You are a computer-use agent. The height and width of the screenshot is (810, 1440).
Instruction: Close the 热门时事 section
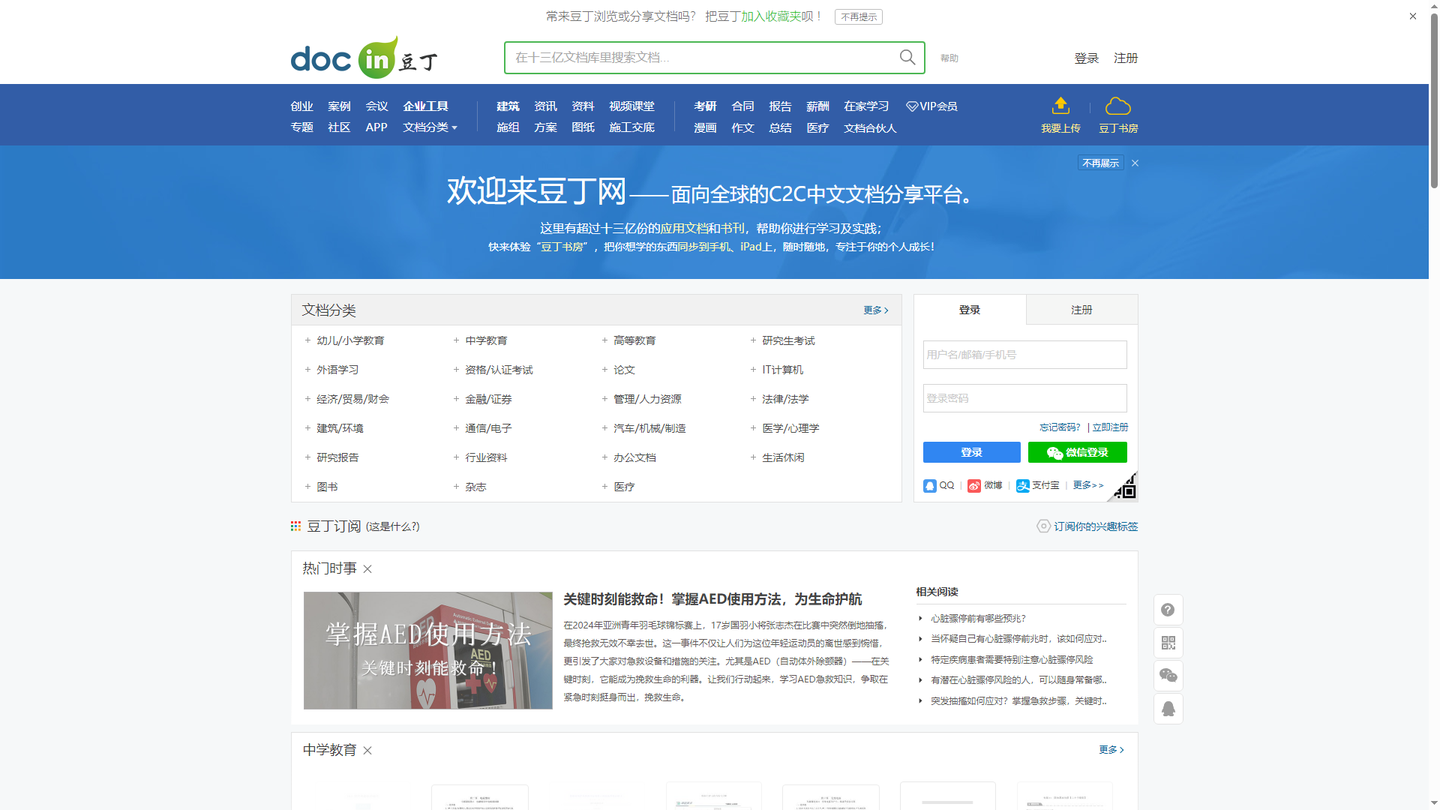(x=368, y=569)
